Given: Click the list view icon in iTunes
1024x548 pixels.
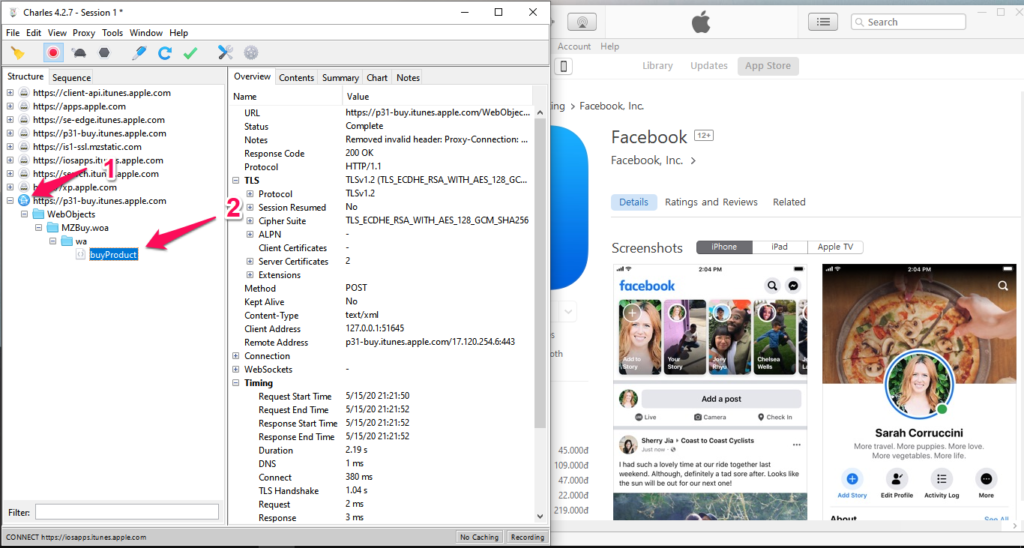Looking at the screenshot, I should point(822,22).
